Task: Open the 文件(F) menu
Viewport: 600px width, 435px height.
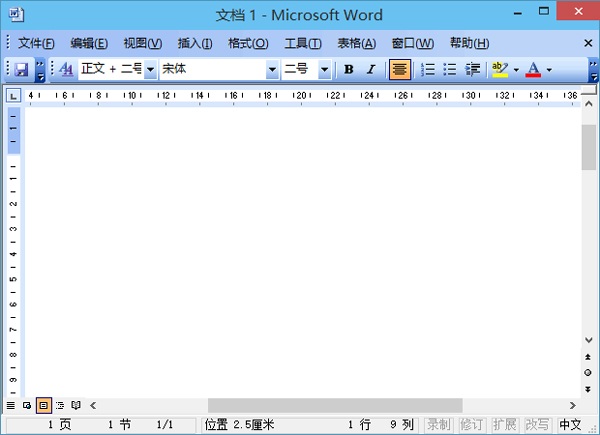Action: click(x=36, y=43)
